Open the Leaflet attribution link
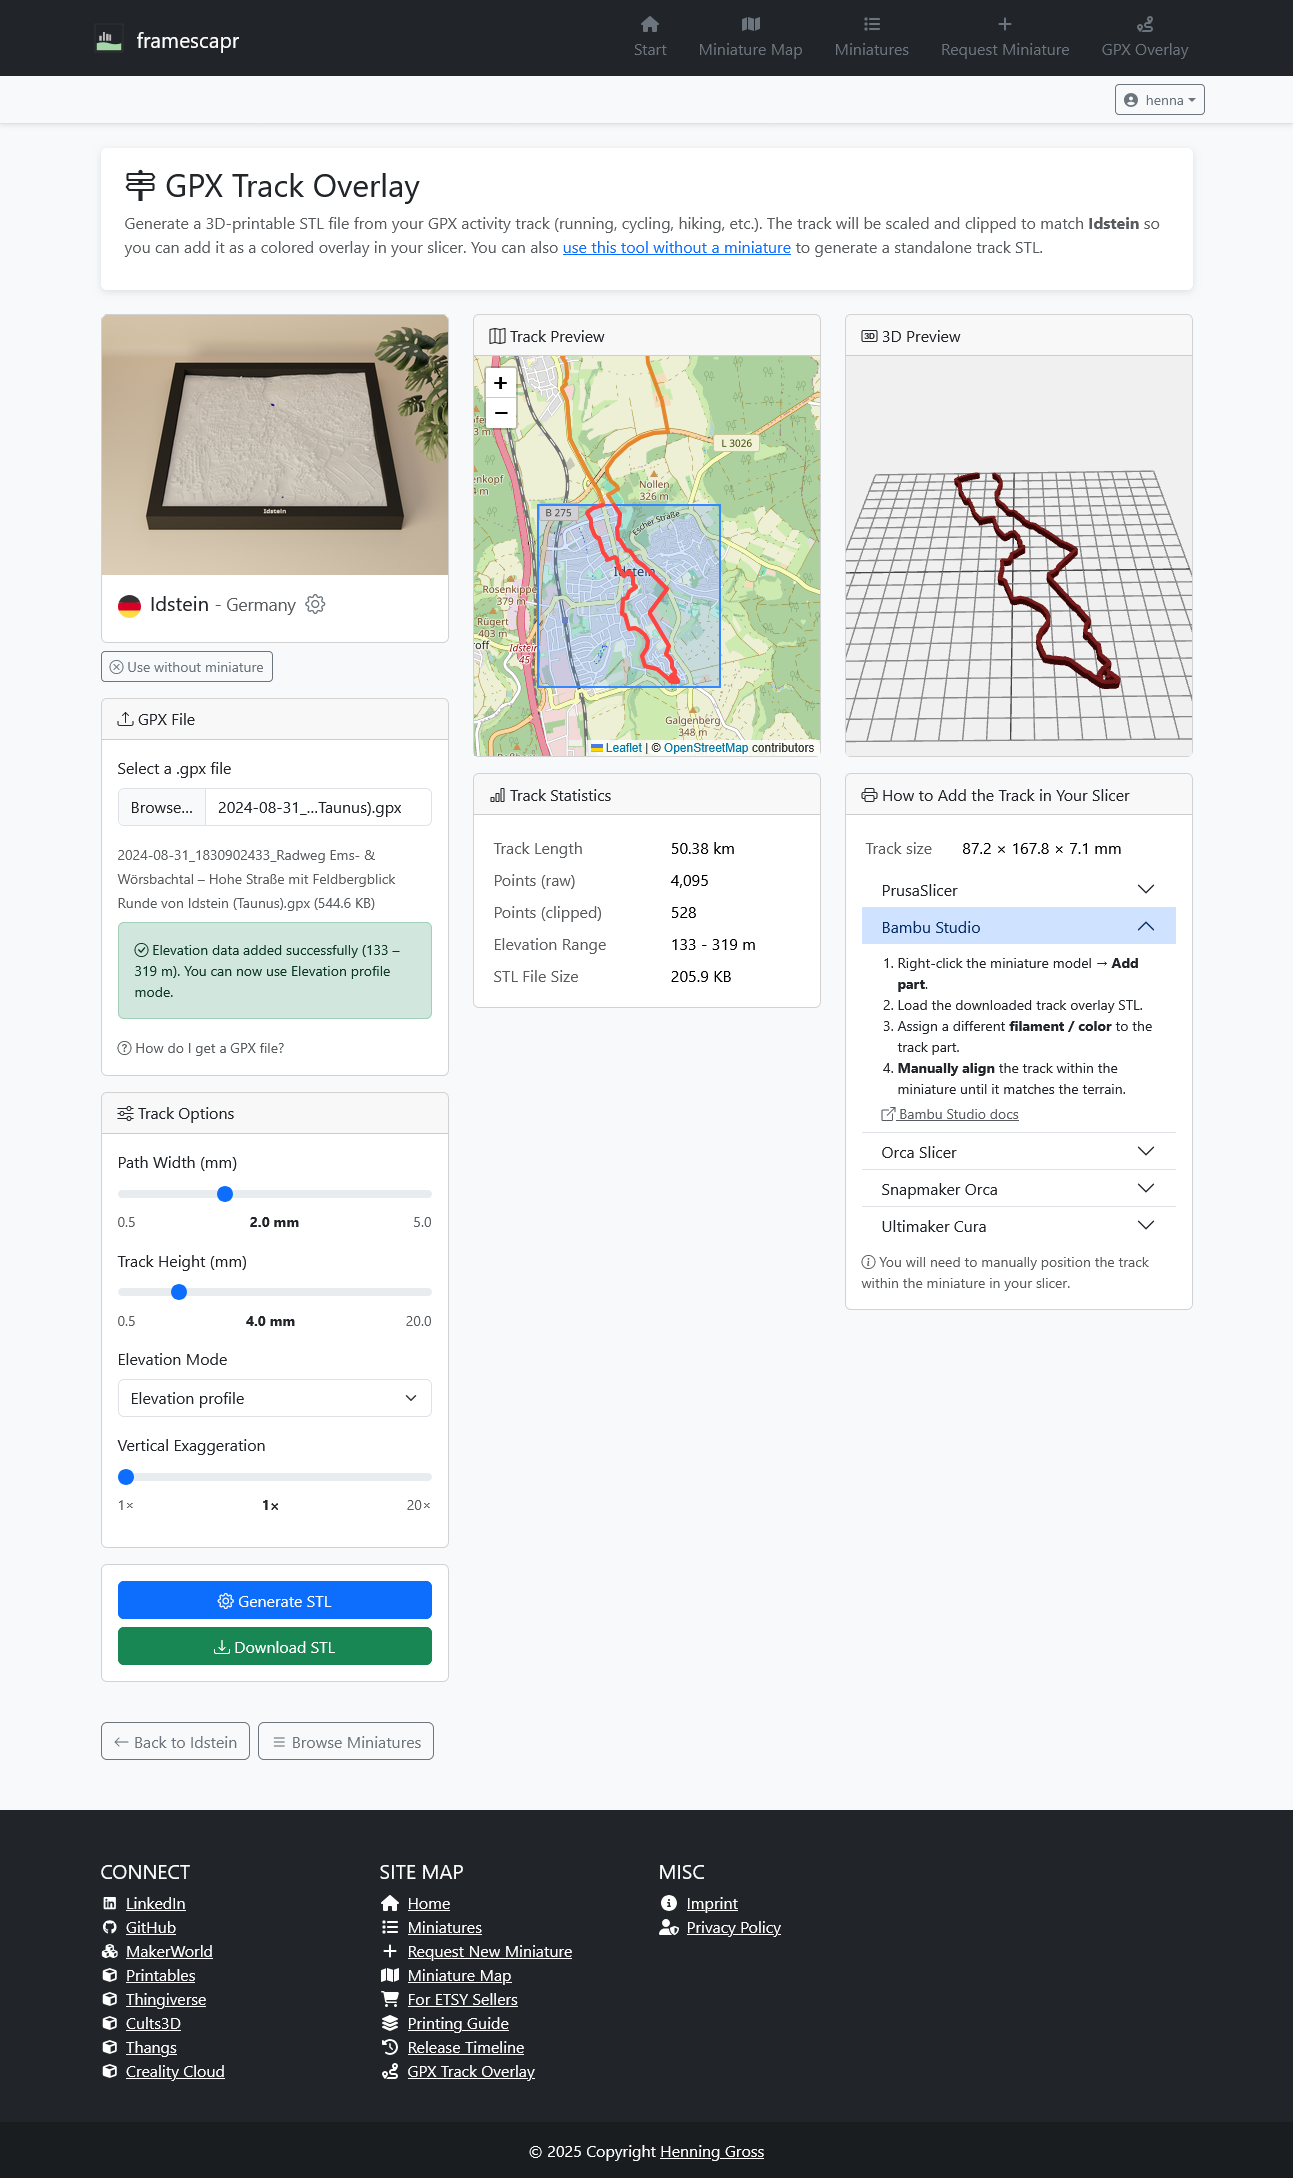 point(617,748)
